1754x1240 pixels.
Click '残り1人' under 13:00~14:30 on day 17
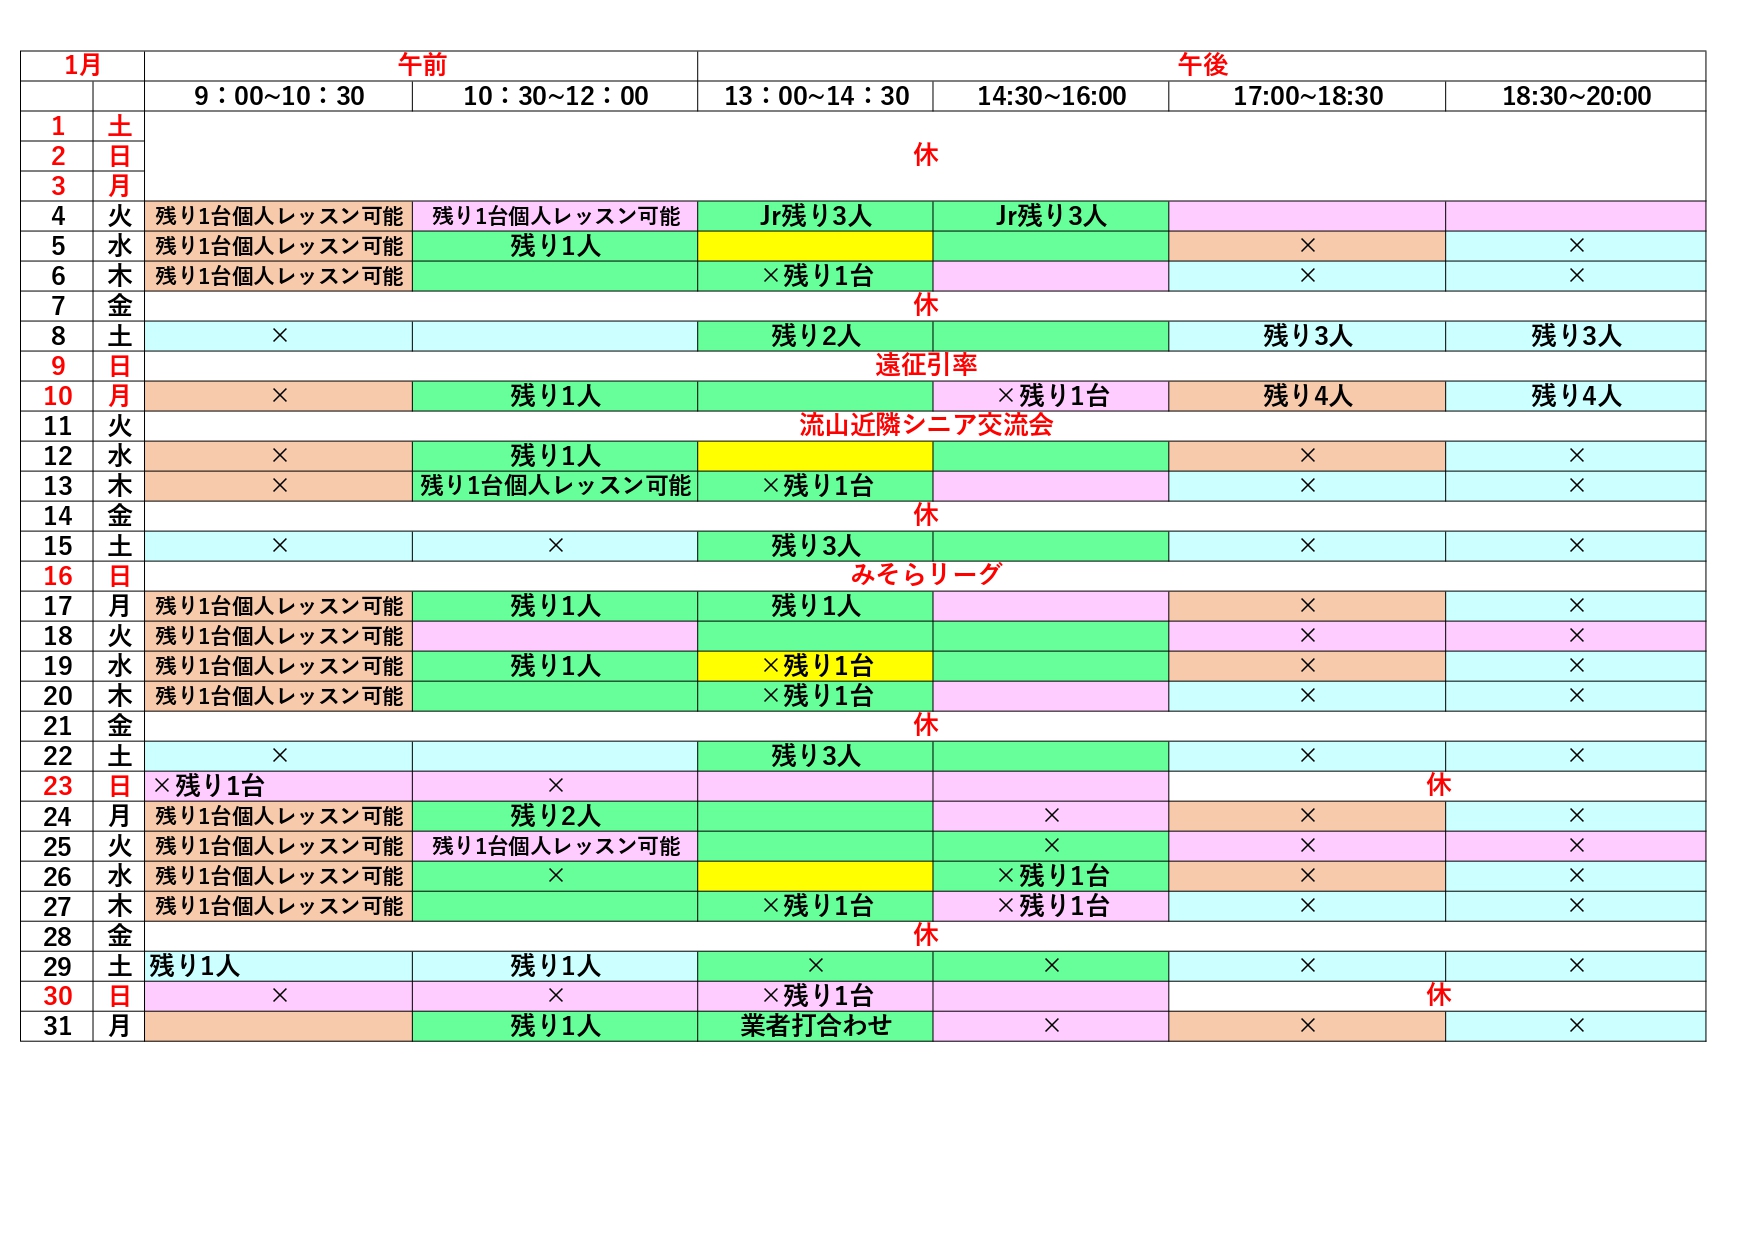pos(816,606)
